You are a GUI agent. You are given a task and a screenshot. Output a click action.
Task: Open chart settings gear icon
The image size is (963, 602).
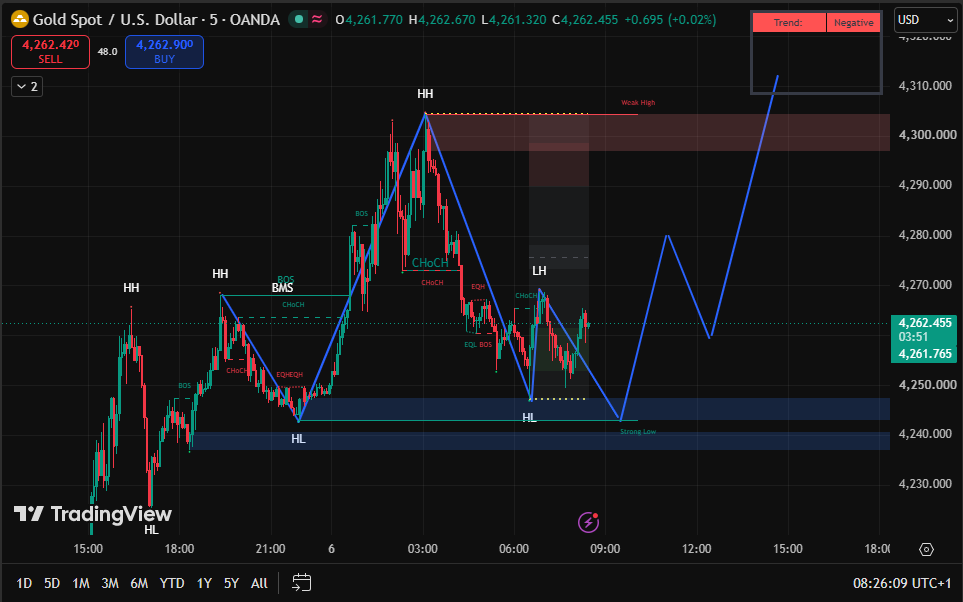coord(927,549)
